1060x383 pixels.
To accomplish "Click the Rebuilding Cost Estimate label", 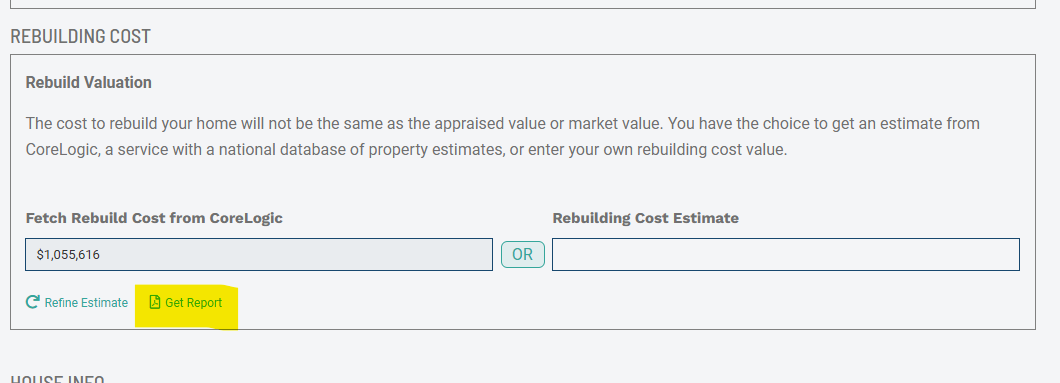I will pyautogui.click(x=646, y=218).
